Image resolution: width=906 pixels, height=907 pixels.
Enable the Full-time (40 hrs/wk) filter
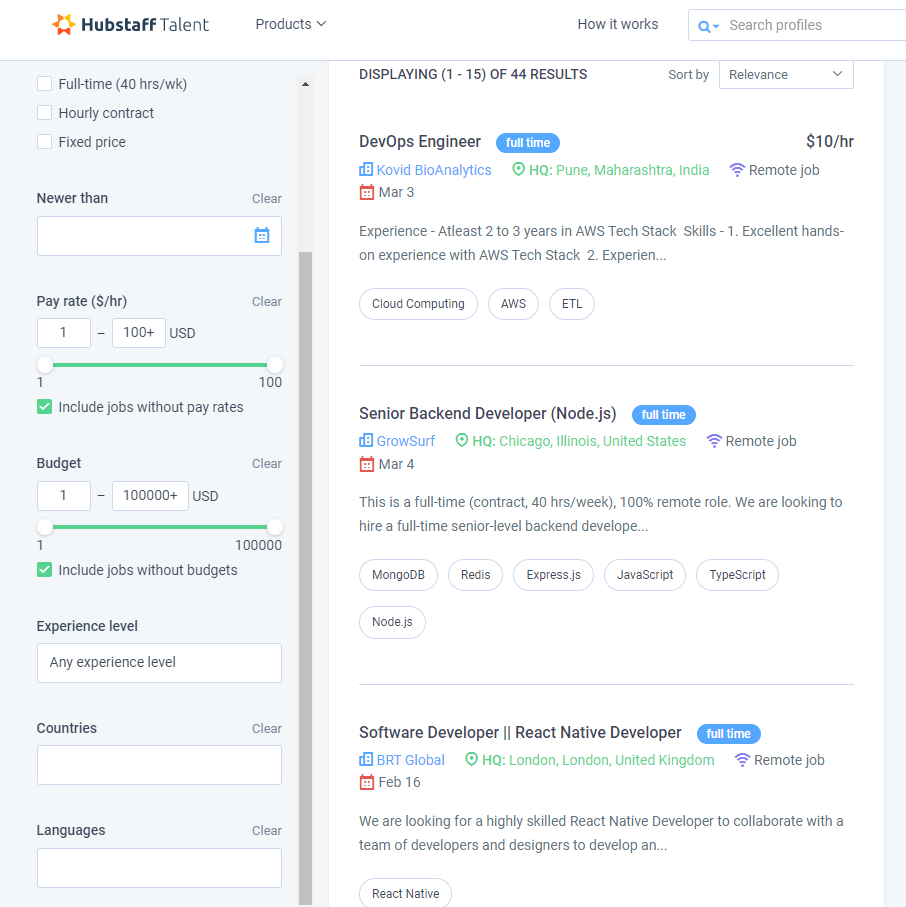44,84
